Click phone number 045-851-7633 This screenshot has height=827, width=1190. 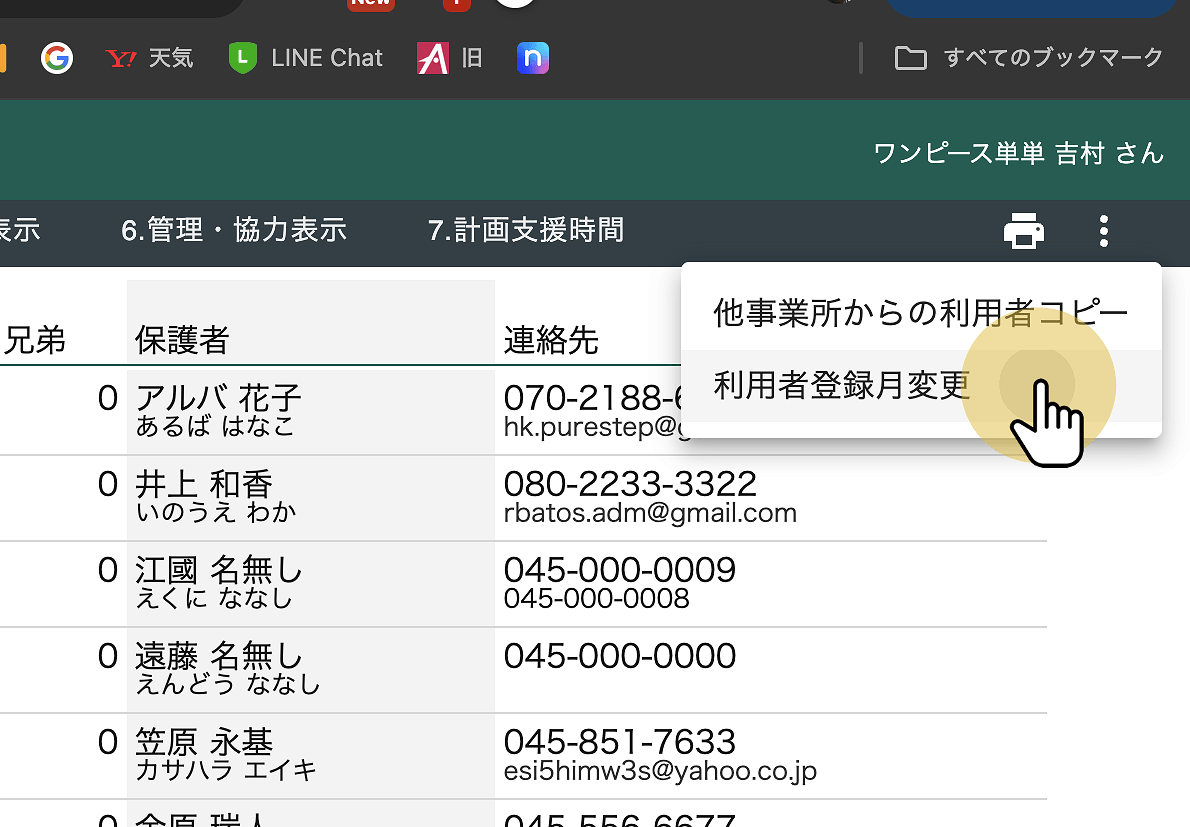[619, 742]
